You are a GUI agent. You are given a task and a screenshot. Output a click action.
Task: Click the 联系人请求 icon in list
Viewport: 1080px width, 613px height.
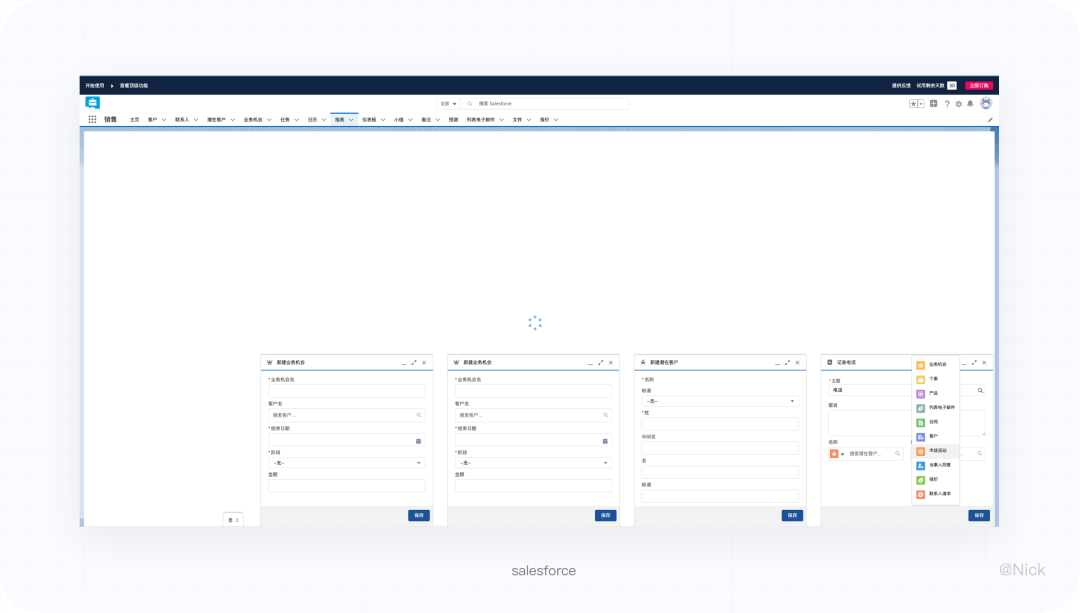(x=920, y=494)
